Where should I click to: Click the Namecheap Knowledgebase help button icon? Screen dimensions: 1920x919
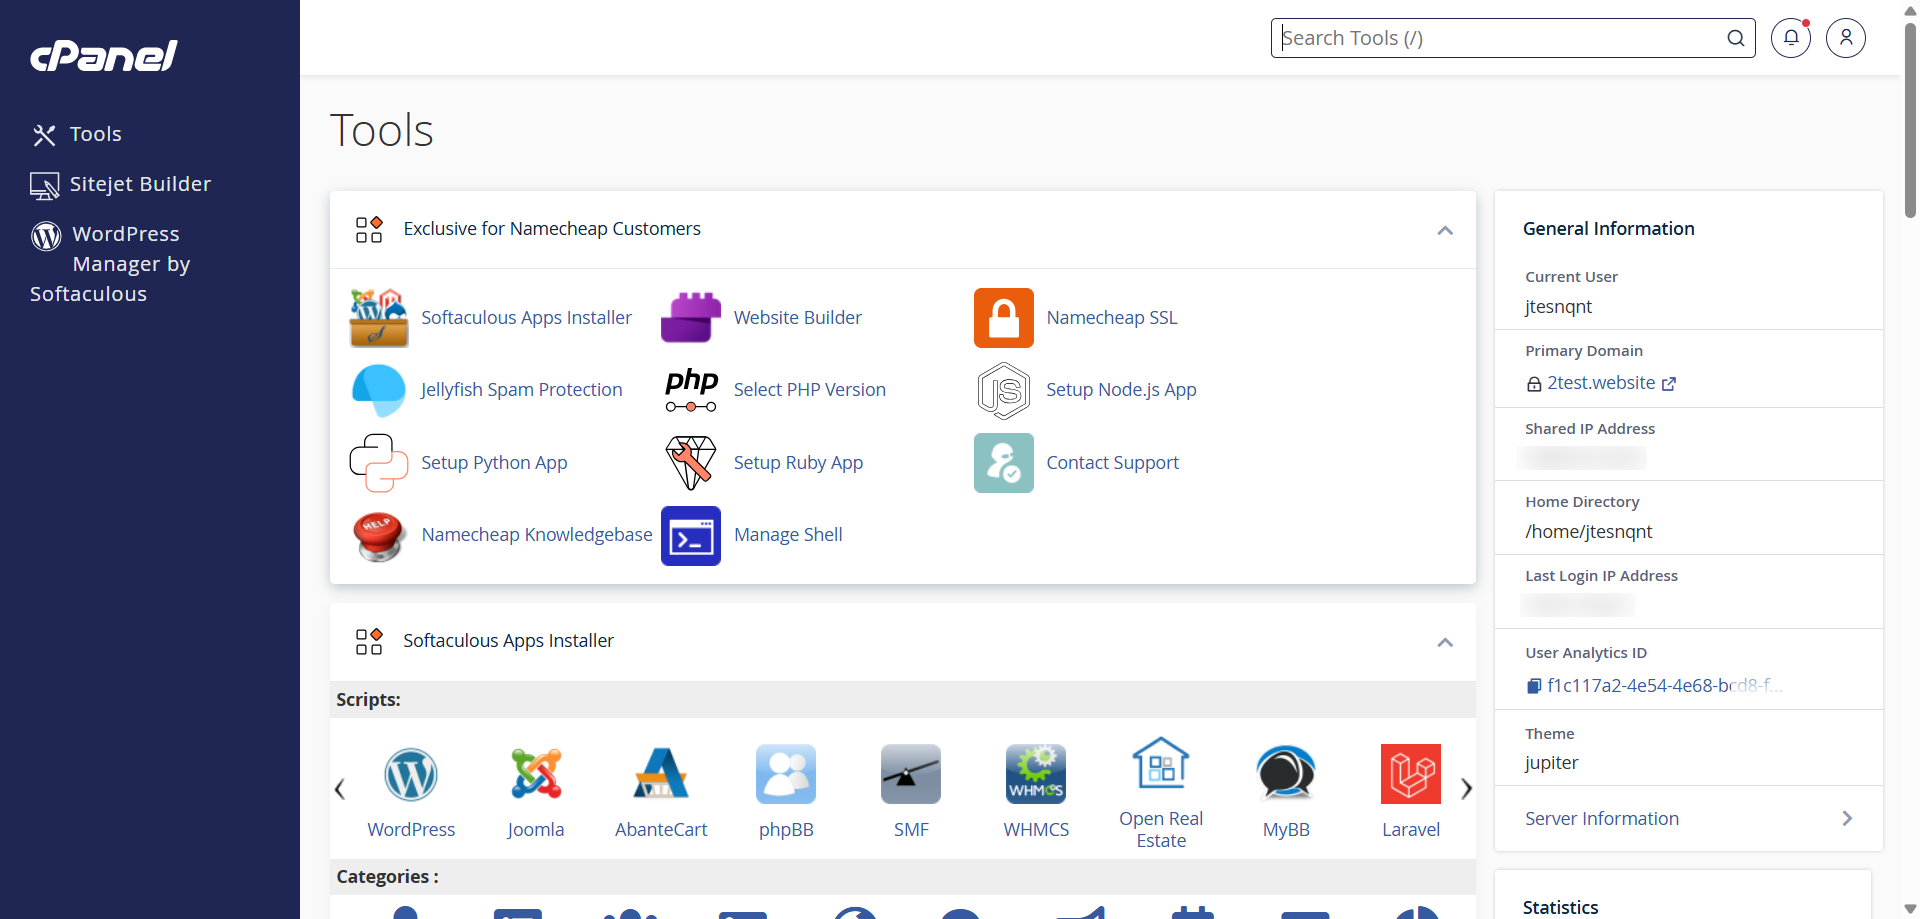[x=379, y=535]
